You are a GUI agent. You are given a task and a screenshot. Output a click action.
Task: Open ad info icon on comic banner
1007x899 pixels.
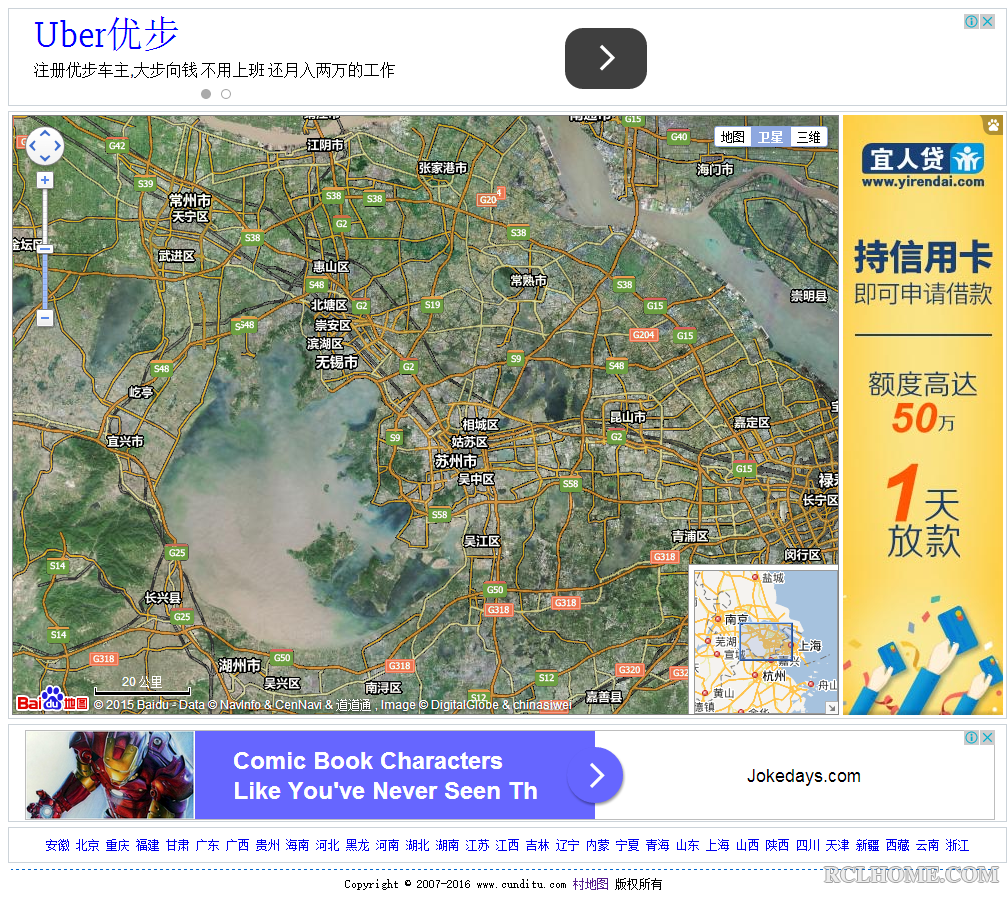(x=972, y=737)
